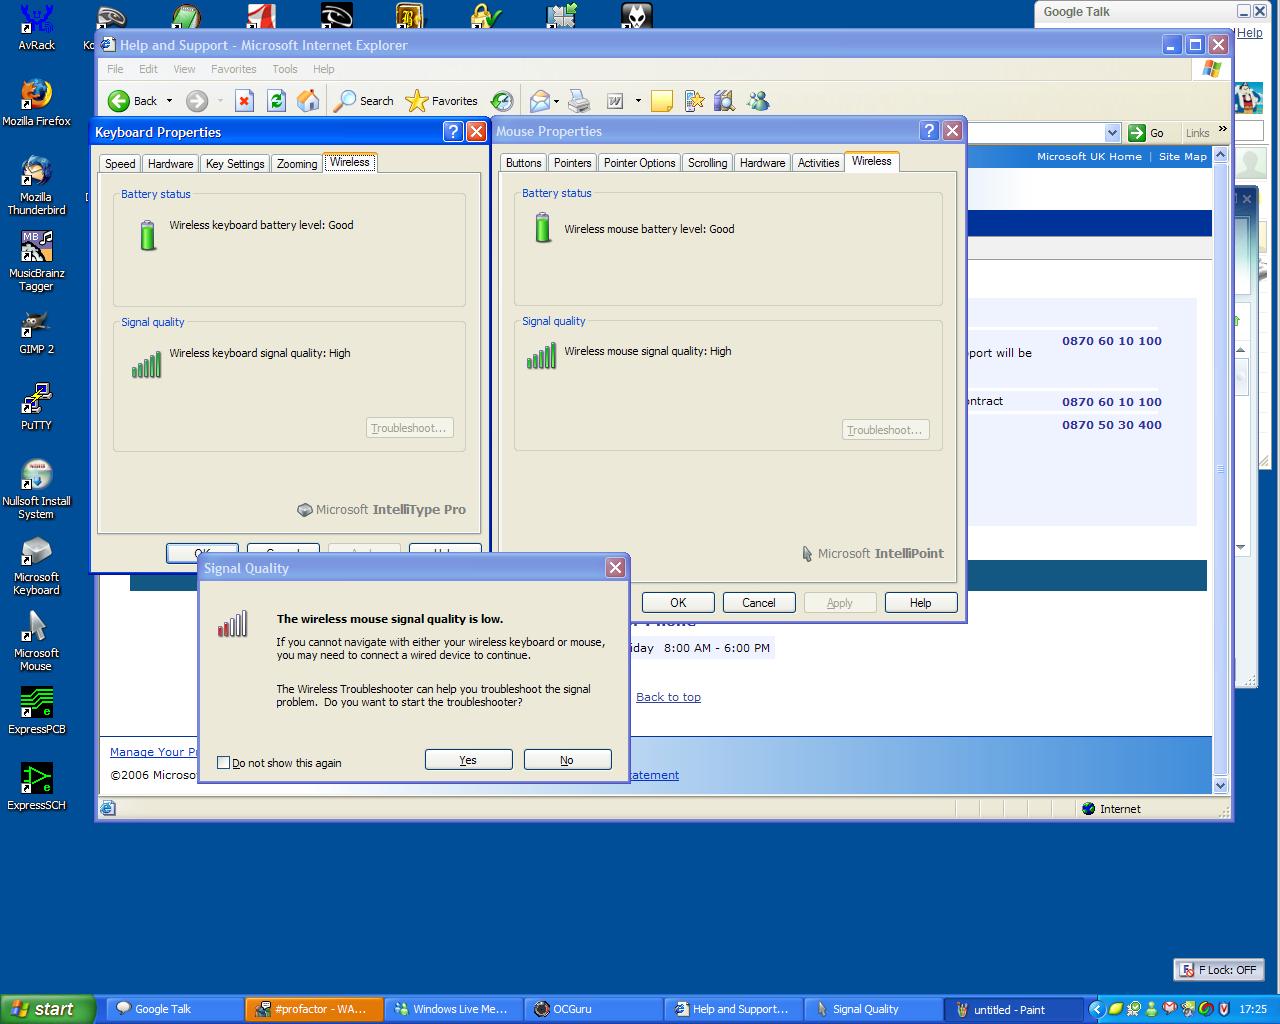Expand the Edit with Word dropdown arrow
The width and height of the screenshot is (1280, 1024).
[x=638, y=101]
